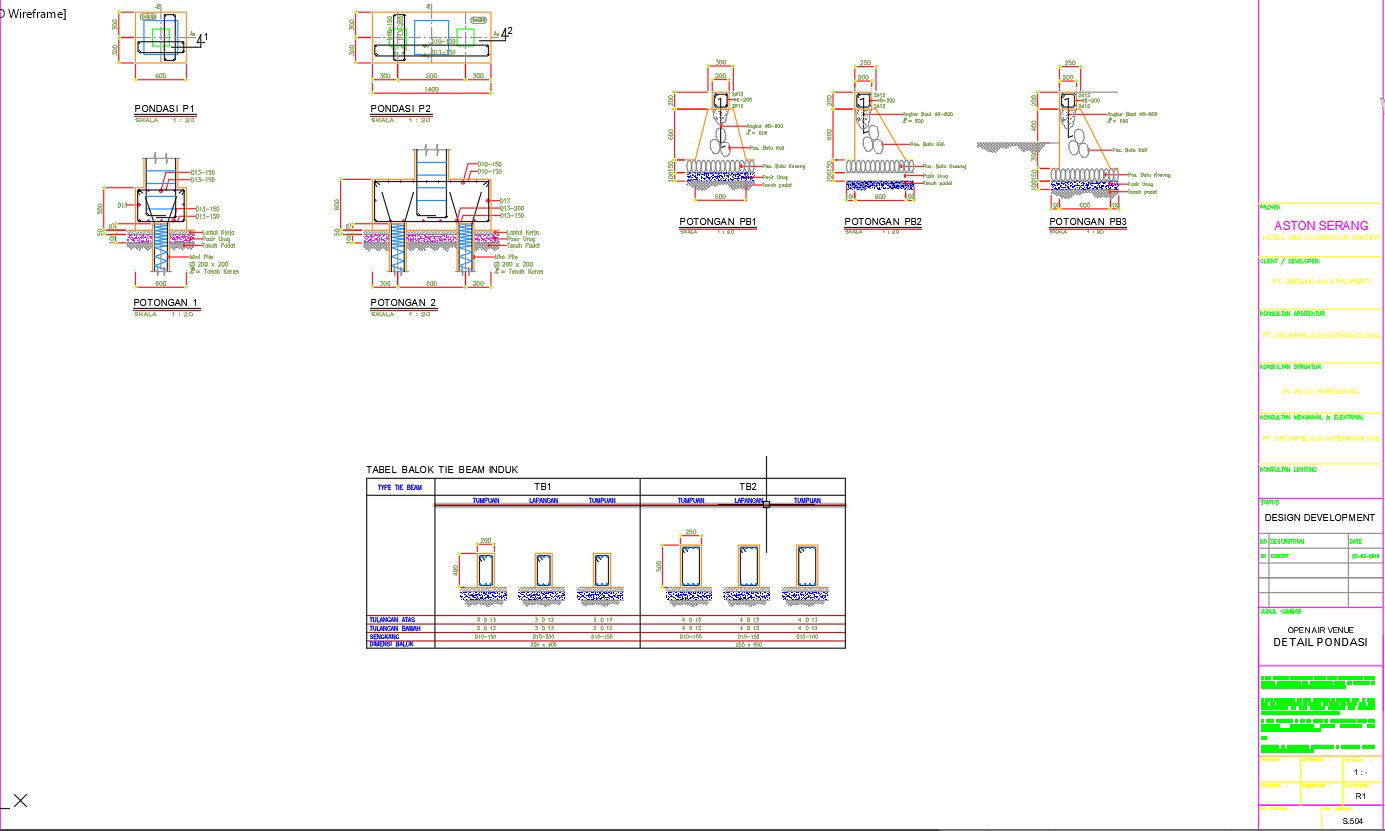The image size is (1385, 831).
Task: Select the POTONGAN PB2 label
Action: [x=883, y=222]
